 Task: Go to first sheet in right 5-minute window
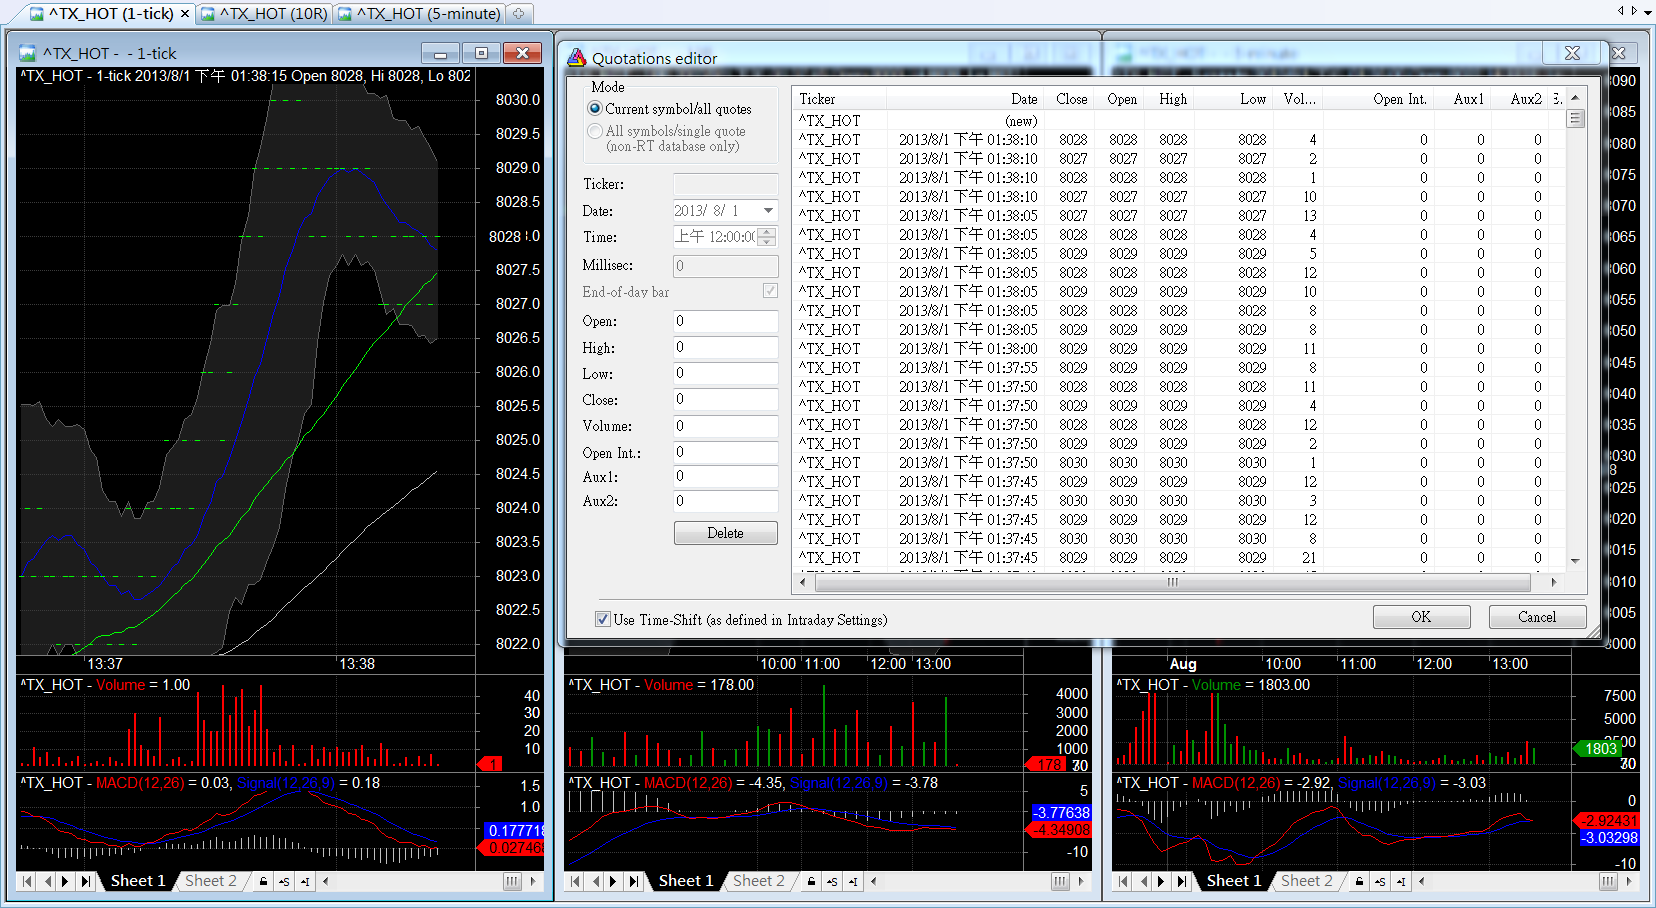(x=1123, y=881)
